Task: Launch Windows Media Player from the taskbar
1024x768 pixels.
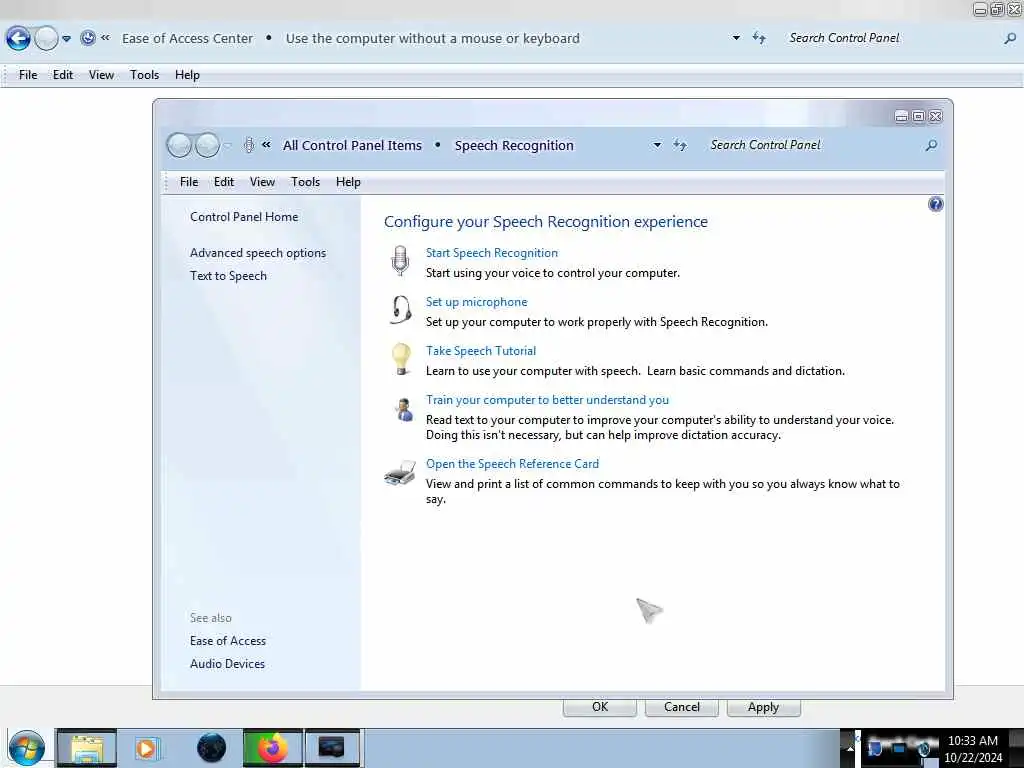Action: pos(146,748)
